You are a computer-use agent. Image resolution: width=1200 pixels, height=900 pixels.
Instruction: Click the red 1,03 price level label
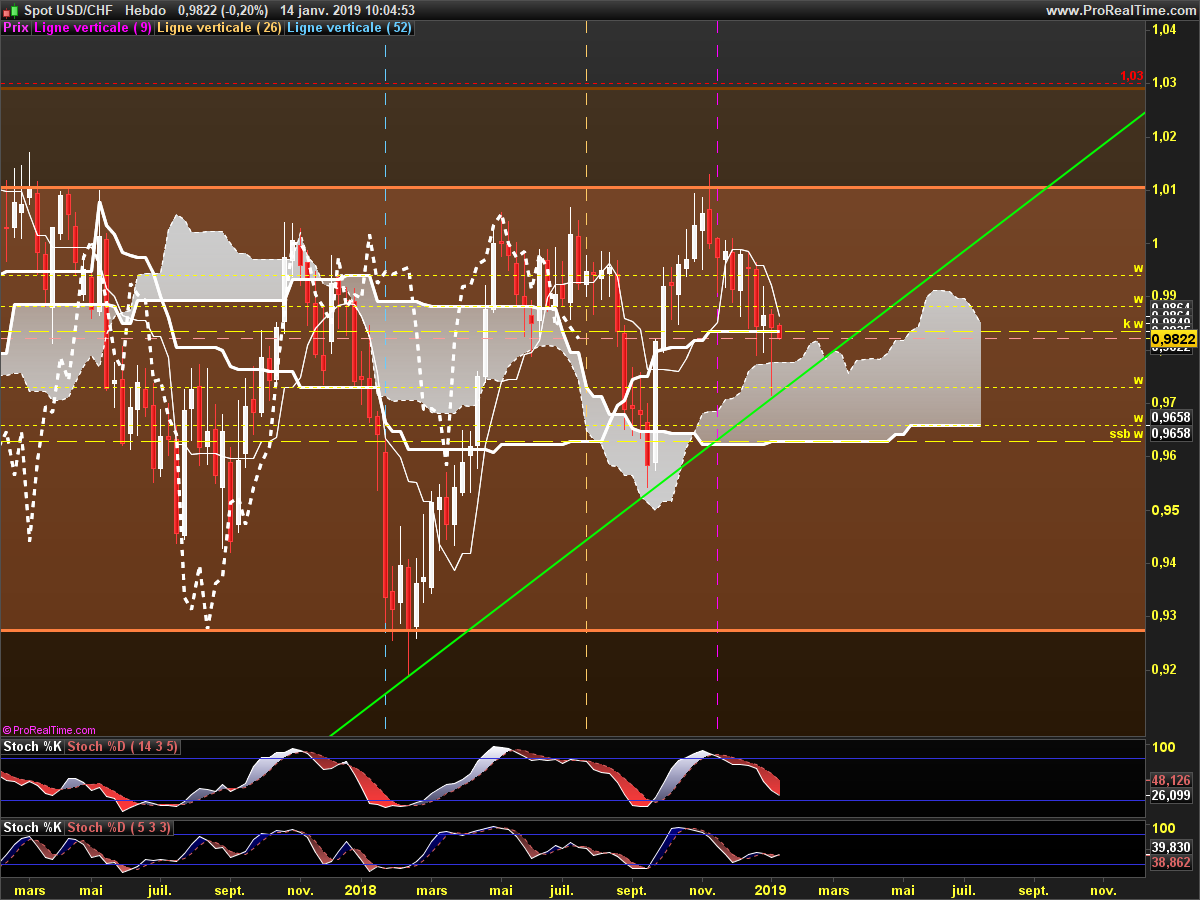point(1130,76)
